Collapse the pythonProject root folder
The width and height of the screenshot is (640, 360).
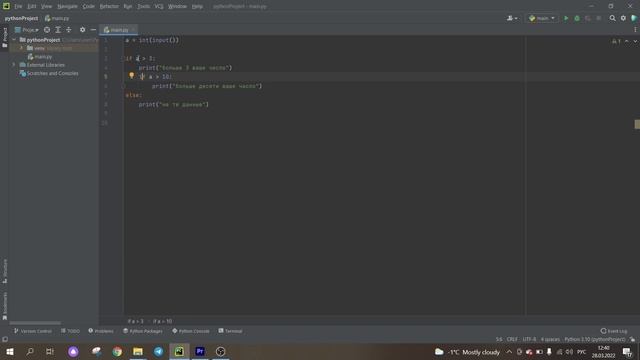[14, 40]
